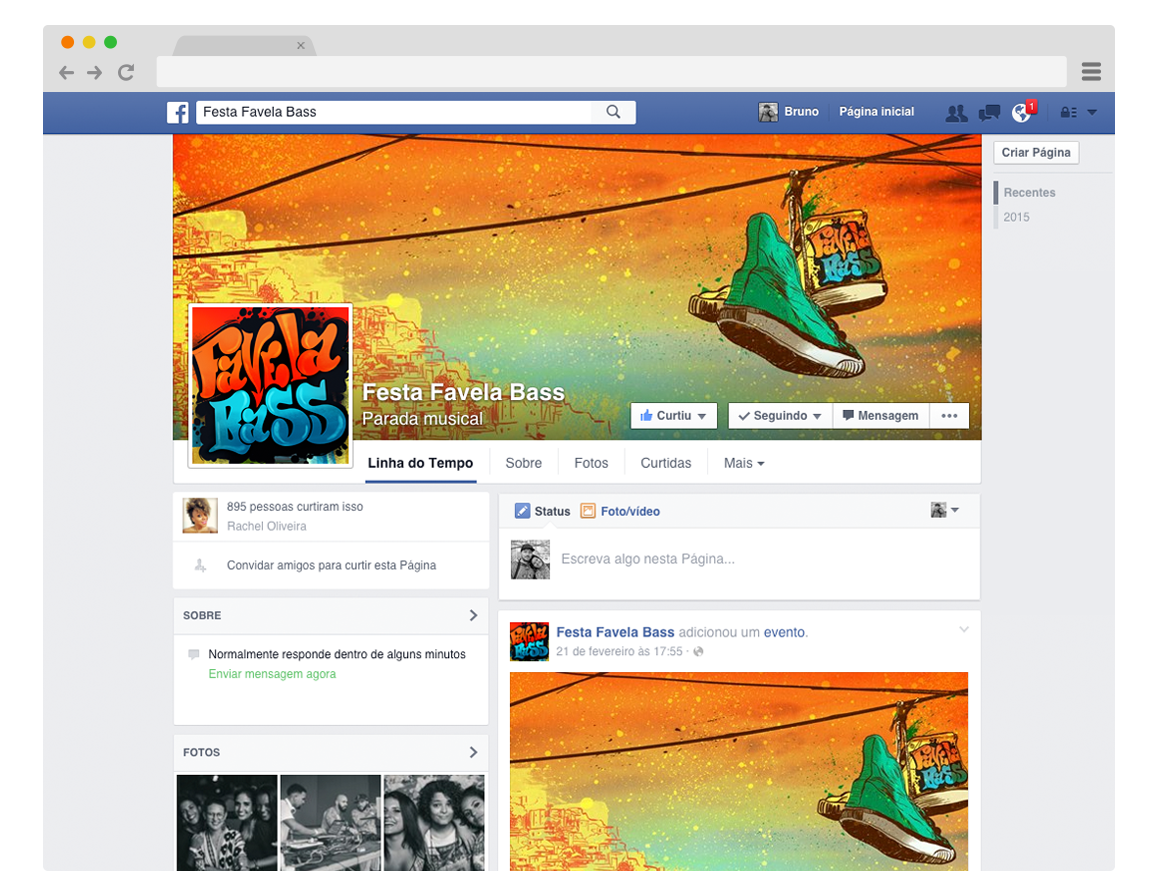The height and width of the screenshot is (896, 1158).
Task: Select the Linha do Tempo tab
Action: pyautogui.click(x=420, y=463)
